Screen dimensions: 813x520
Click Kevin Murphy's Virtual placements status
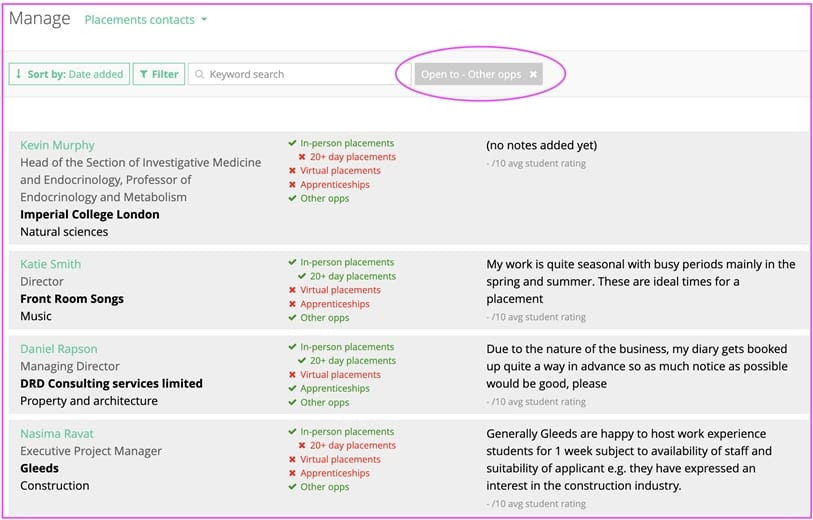(334, 171)
